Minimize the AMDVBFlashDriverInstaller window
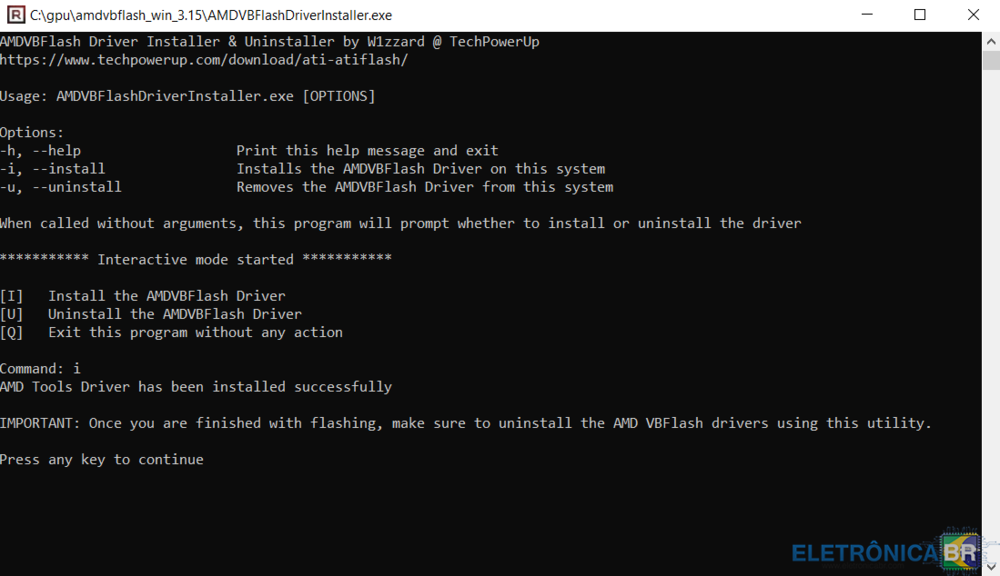The image size is (1000, 576). 863,15
